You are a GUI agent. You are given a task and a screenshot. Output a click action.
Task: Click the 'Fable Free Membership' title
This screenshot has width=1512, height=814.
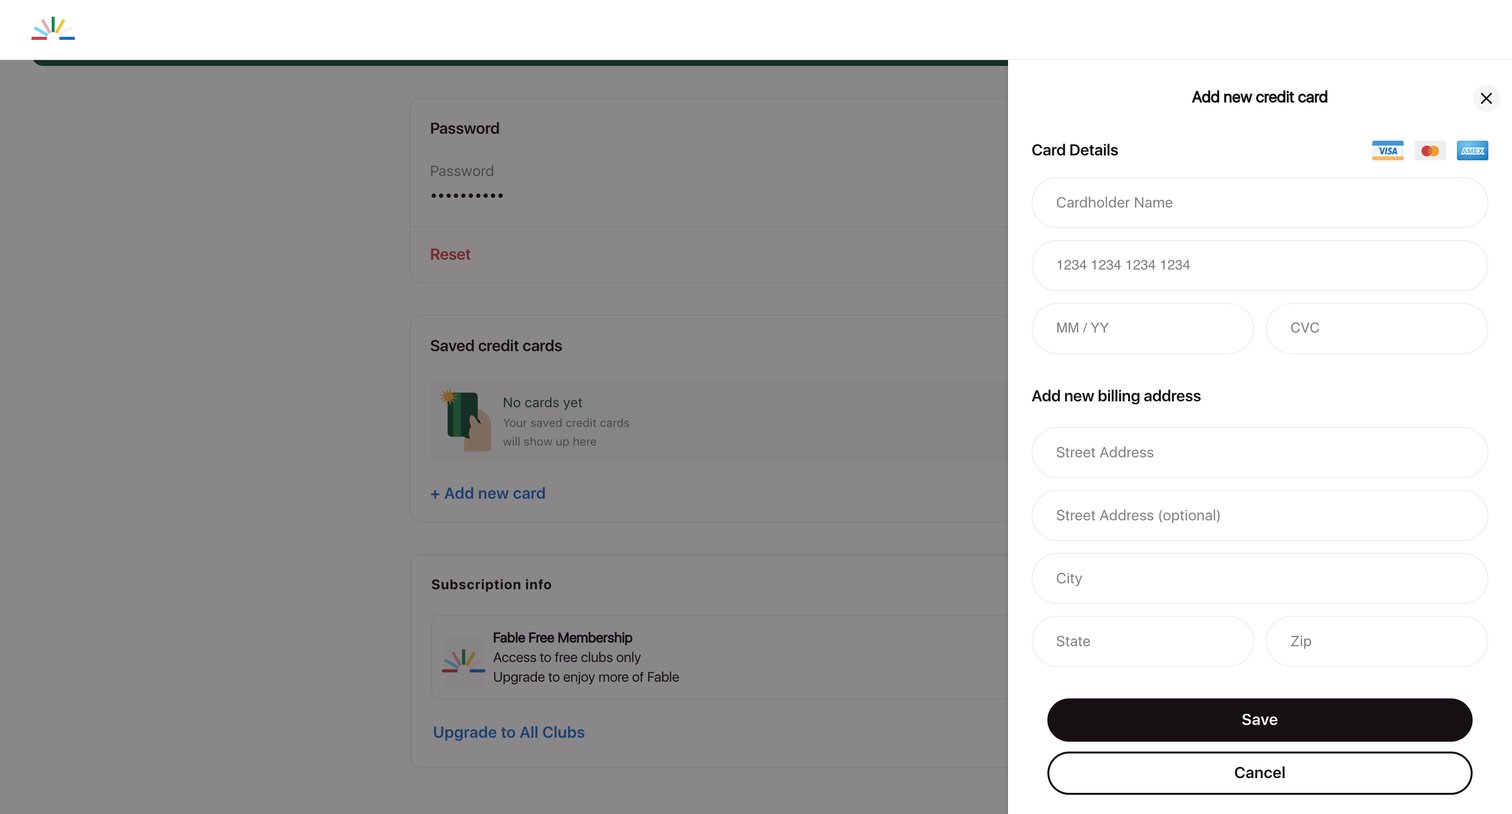(x=562, y=638)
